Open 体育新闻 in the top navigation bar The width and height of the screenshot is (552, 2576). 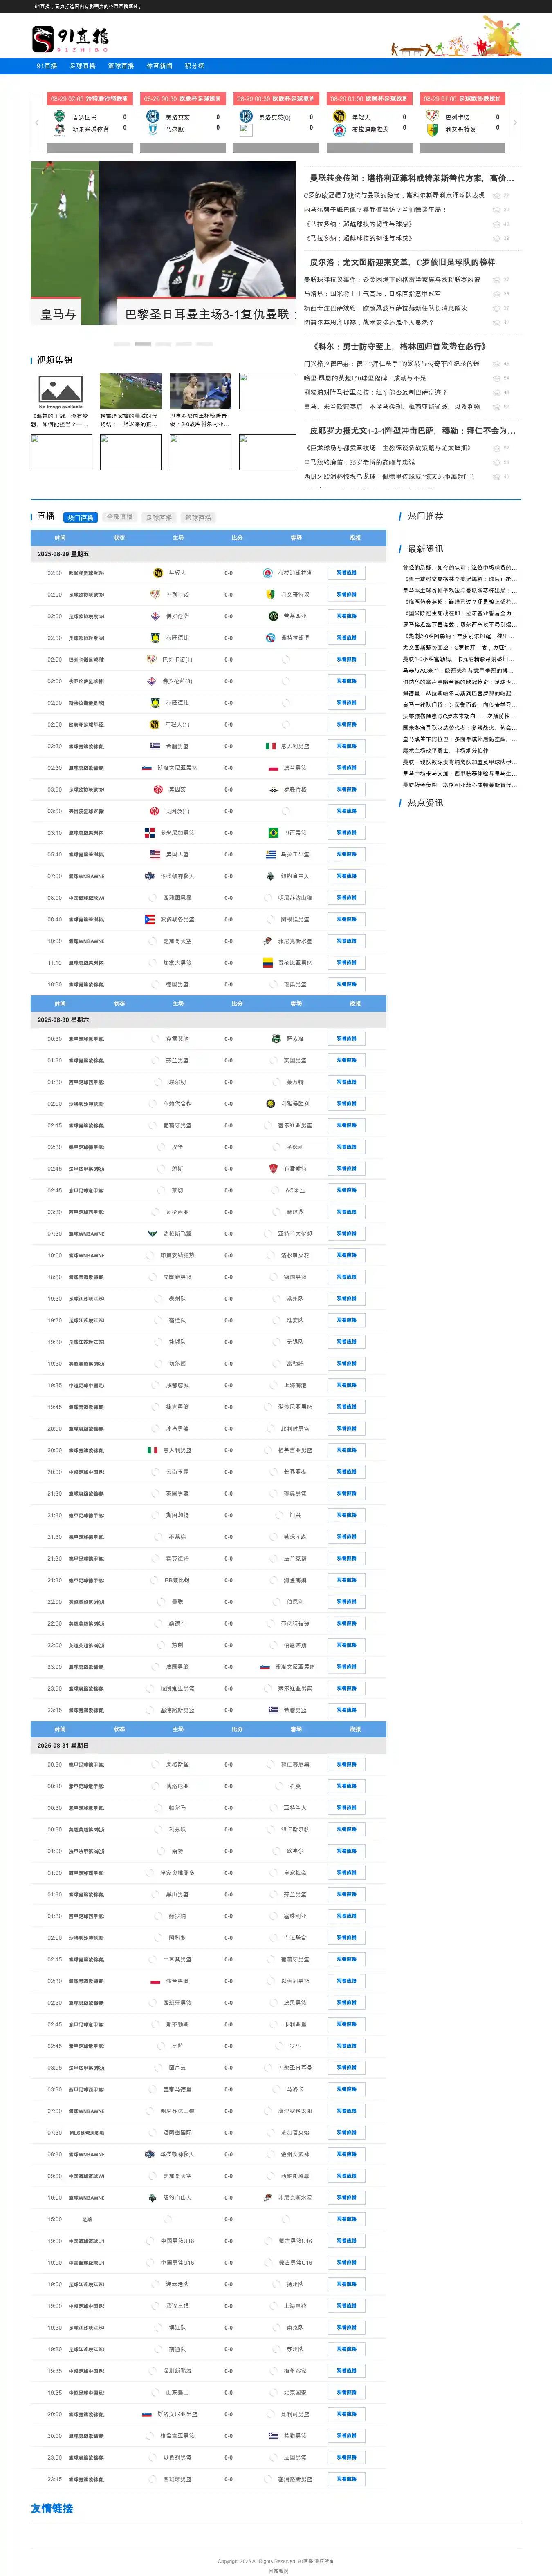(159, 66)
